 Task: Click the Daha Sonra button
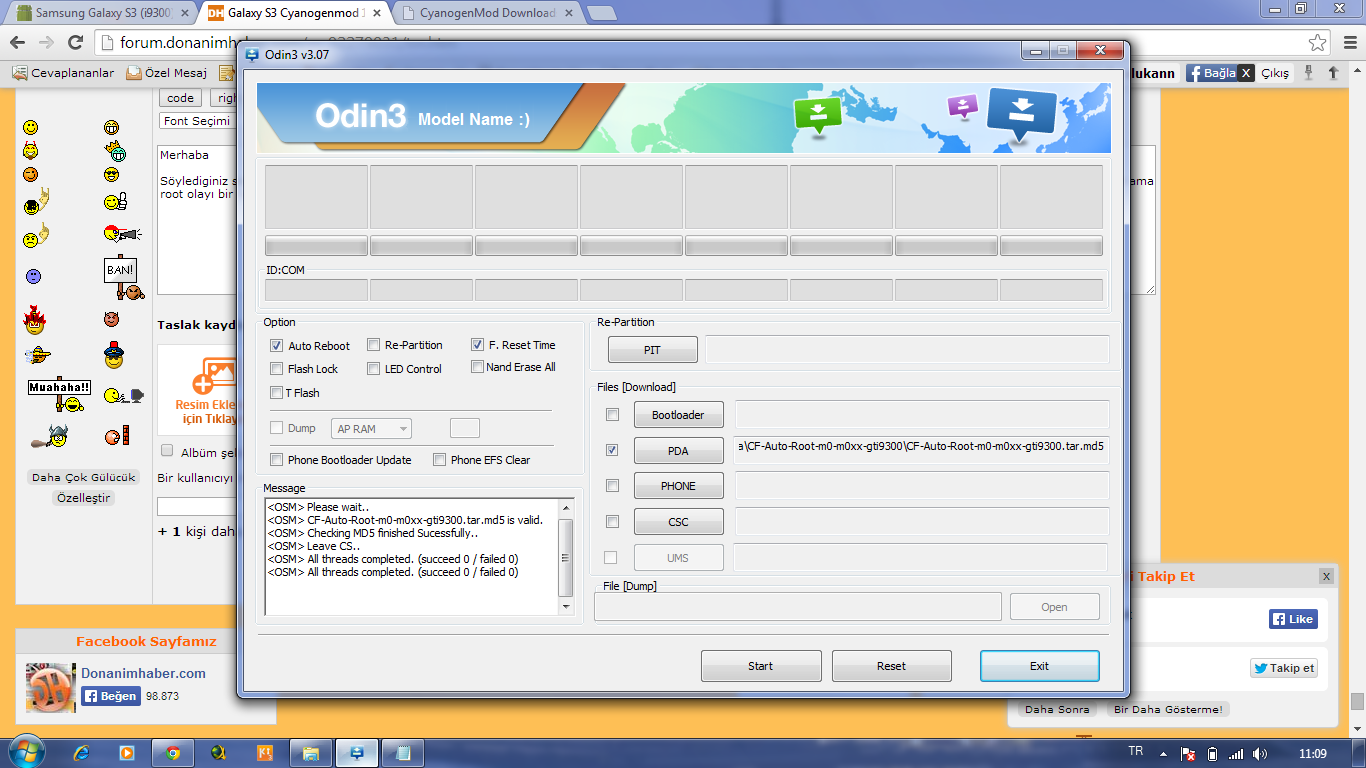1058,709
